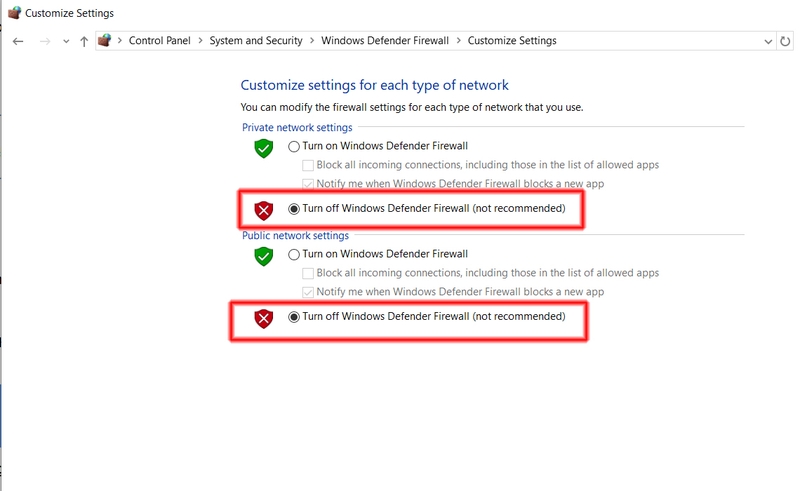Screen dimensions: 800x491
Task: Click the Control Panel icon in the address bar
Action: [x=105, y=40]
